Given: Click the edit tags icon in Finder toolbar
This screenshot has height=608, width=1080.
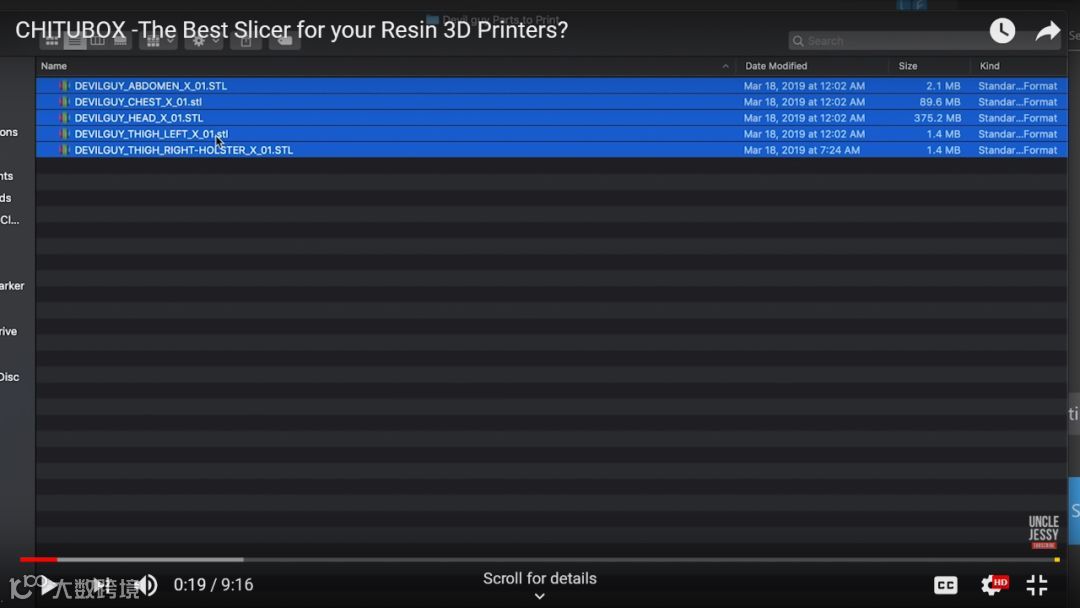Looking at the screenshot, I should pyautogui.click(x=285, y=41).
